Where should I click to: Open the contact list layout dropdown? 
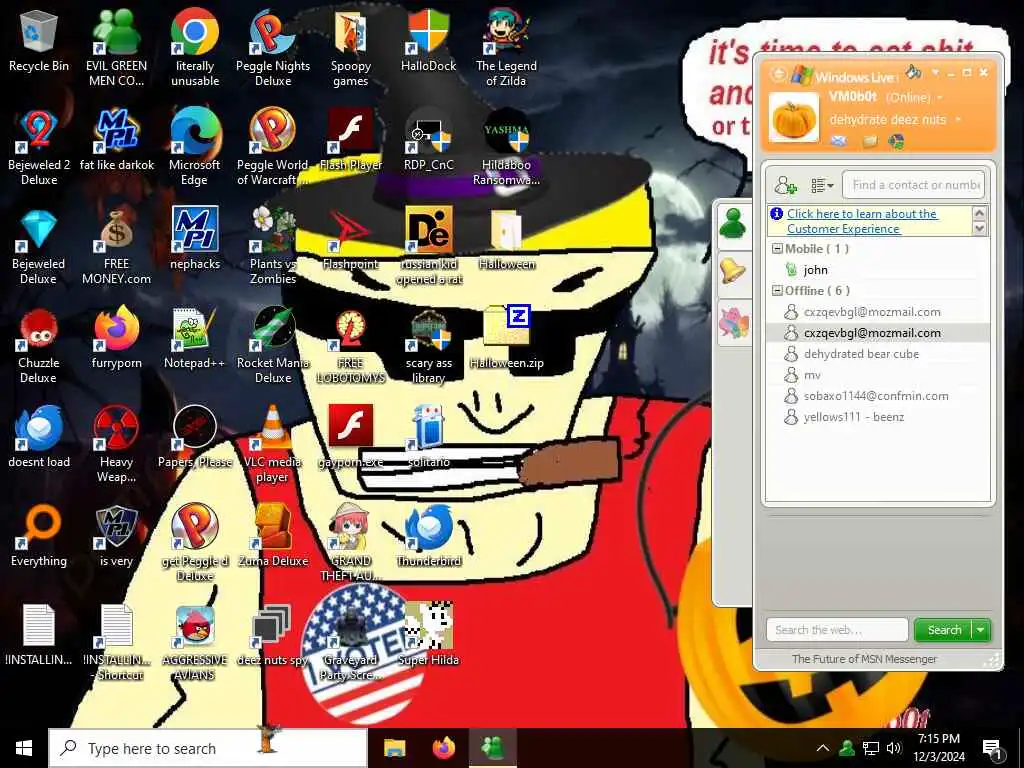click(822, 185)
